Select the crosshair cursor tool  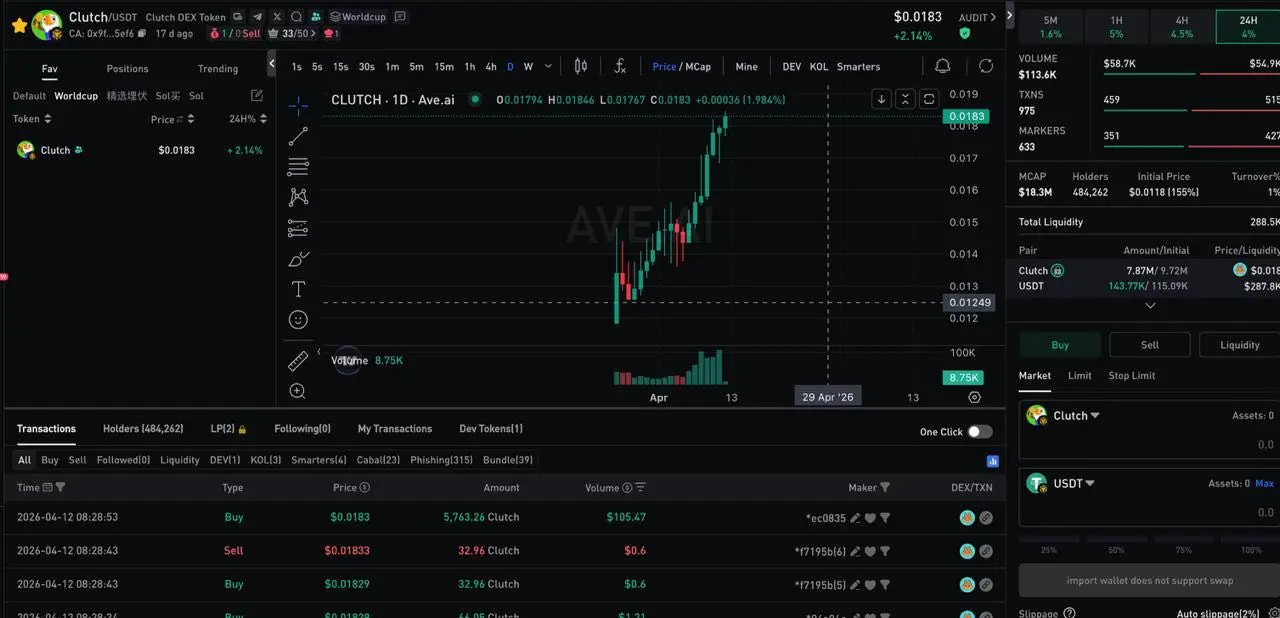coord(298,106)
